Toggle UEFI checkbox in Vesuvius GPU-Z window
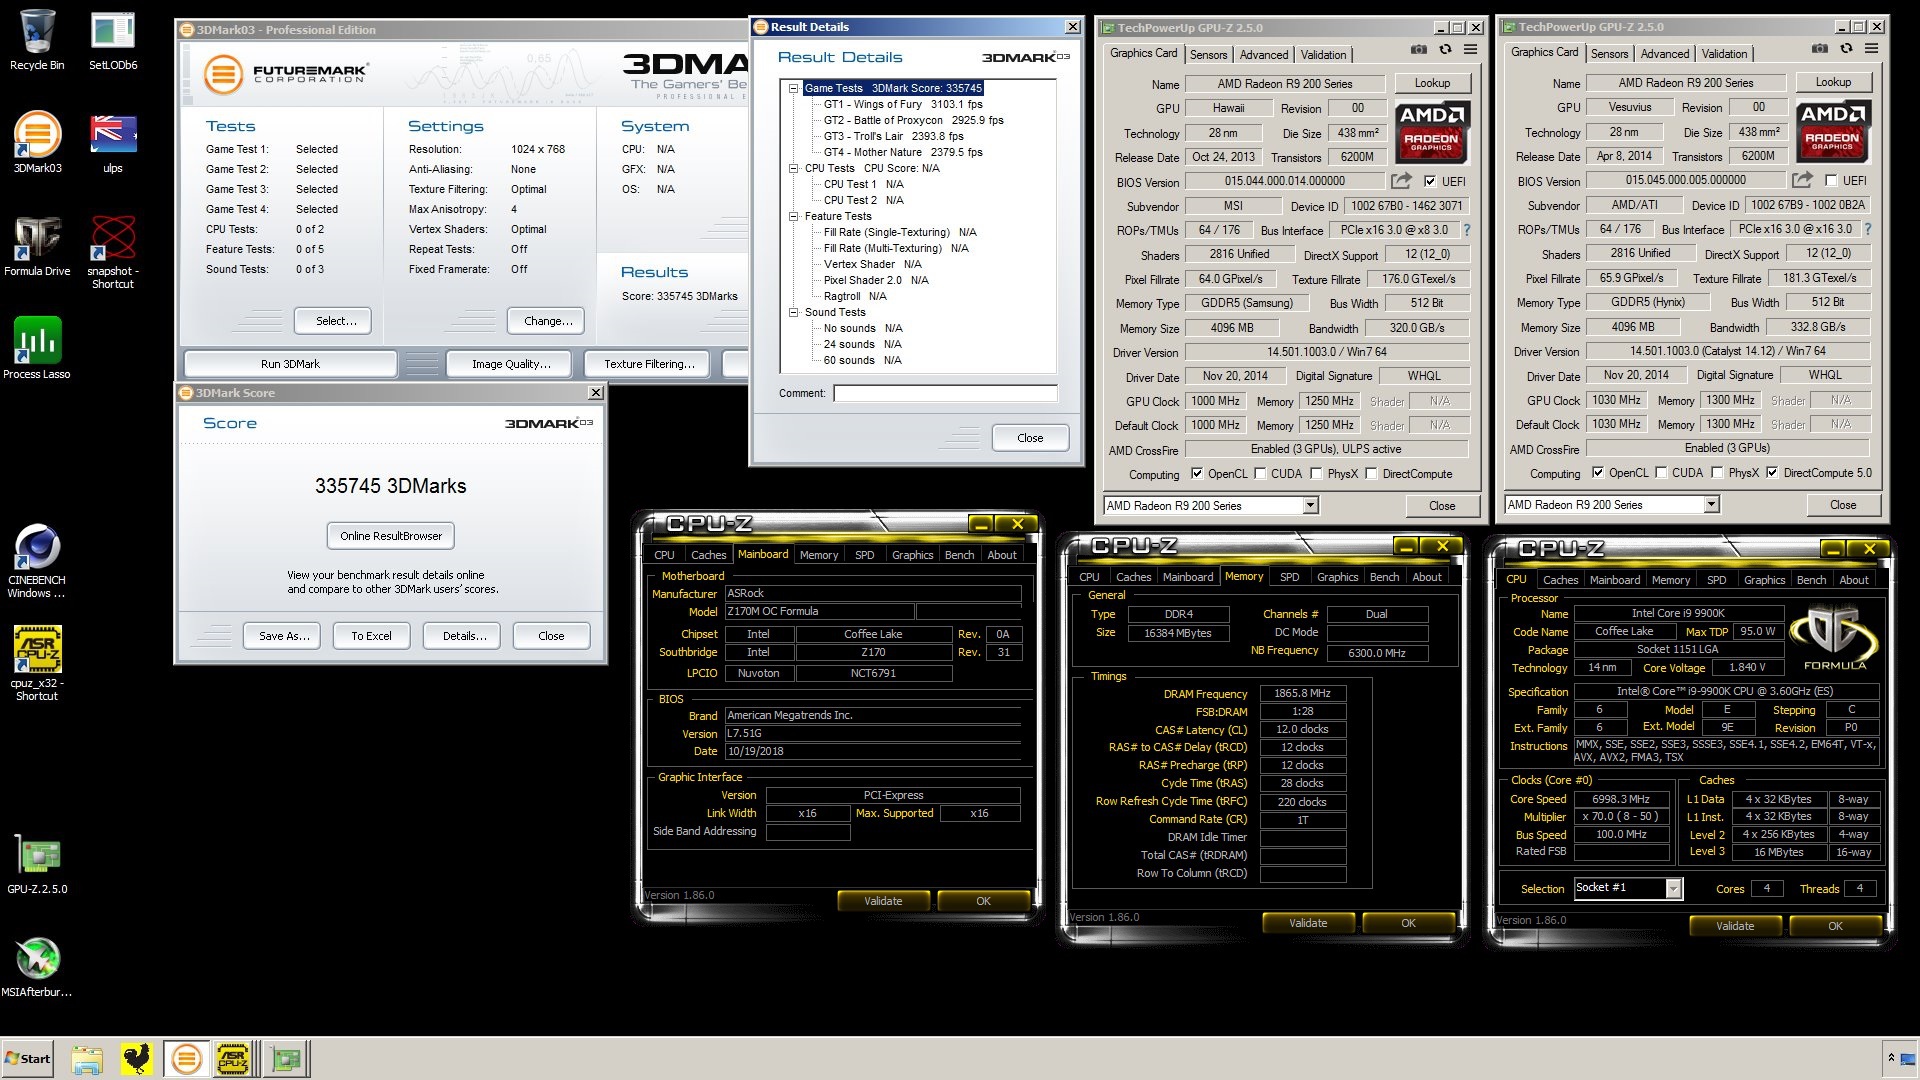The width and height of the screenshot is (1920, 1080). coord(1831,181)
